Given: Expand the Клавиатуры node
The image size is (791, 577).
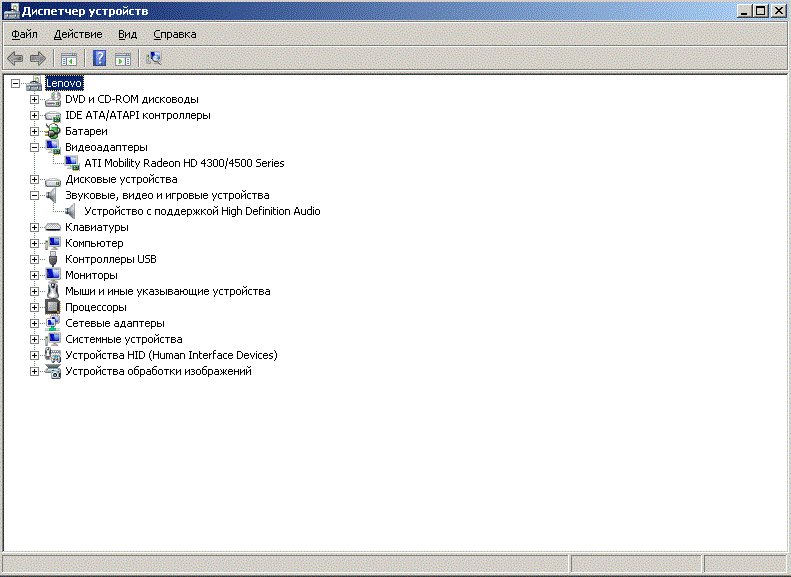Looking at the screenshot, I should click(34, 227).
